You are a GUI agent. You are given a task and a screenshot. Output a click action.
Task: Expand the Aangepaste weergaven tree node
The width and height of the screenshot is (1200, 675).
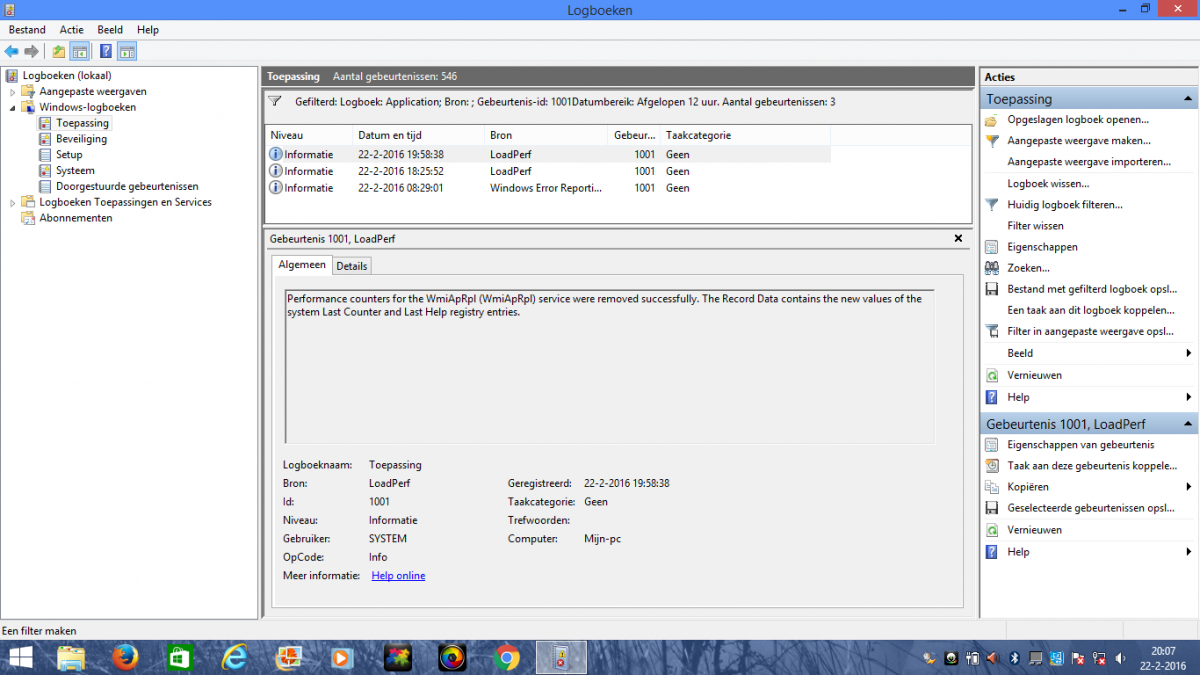[x=12, y=92]
